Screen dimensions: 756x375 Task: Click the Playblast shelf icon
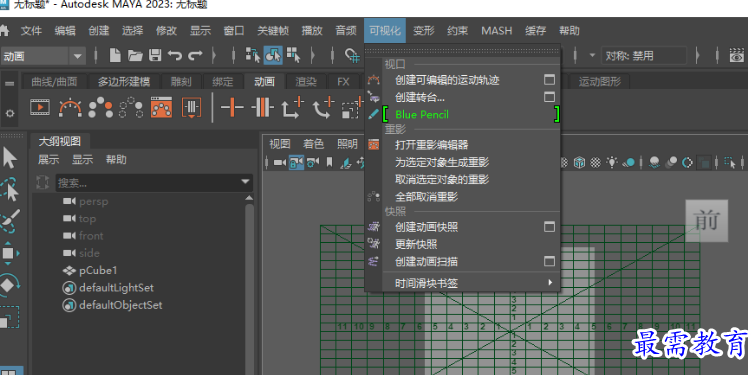[40, 107]
